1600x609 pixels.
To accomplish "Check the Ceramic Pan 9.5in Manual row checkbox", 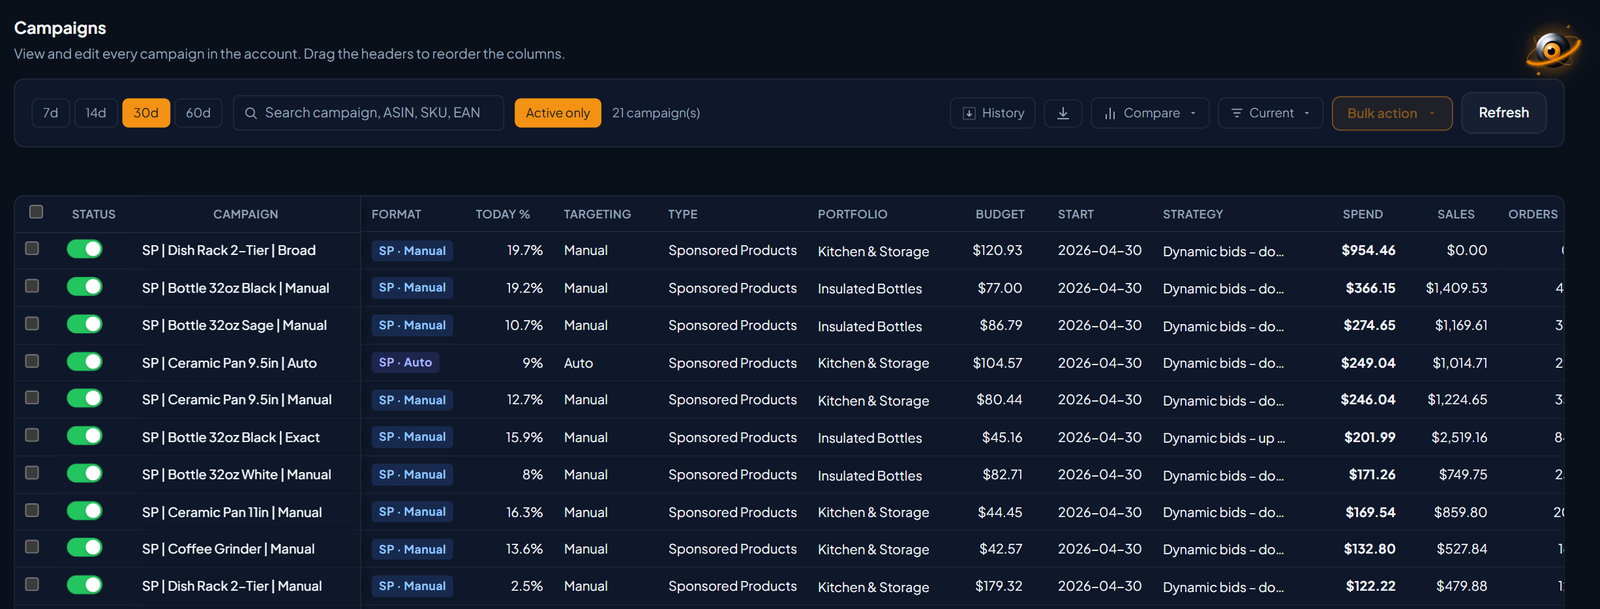I will pos(32,397).
